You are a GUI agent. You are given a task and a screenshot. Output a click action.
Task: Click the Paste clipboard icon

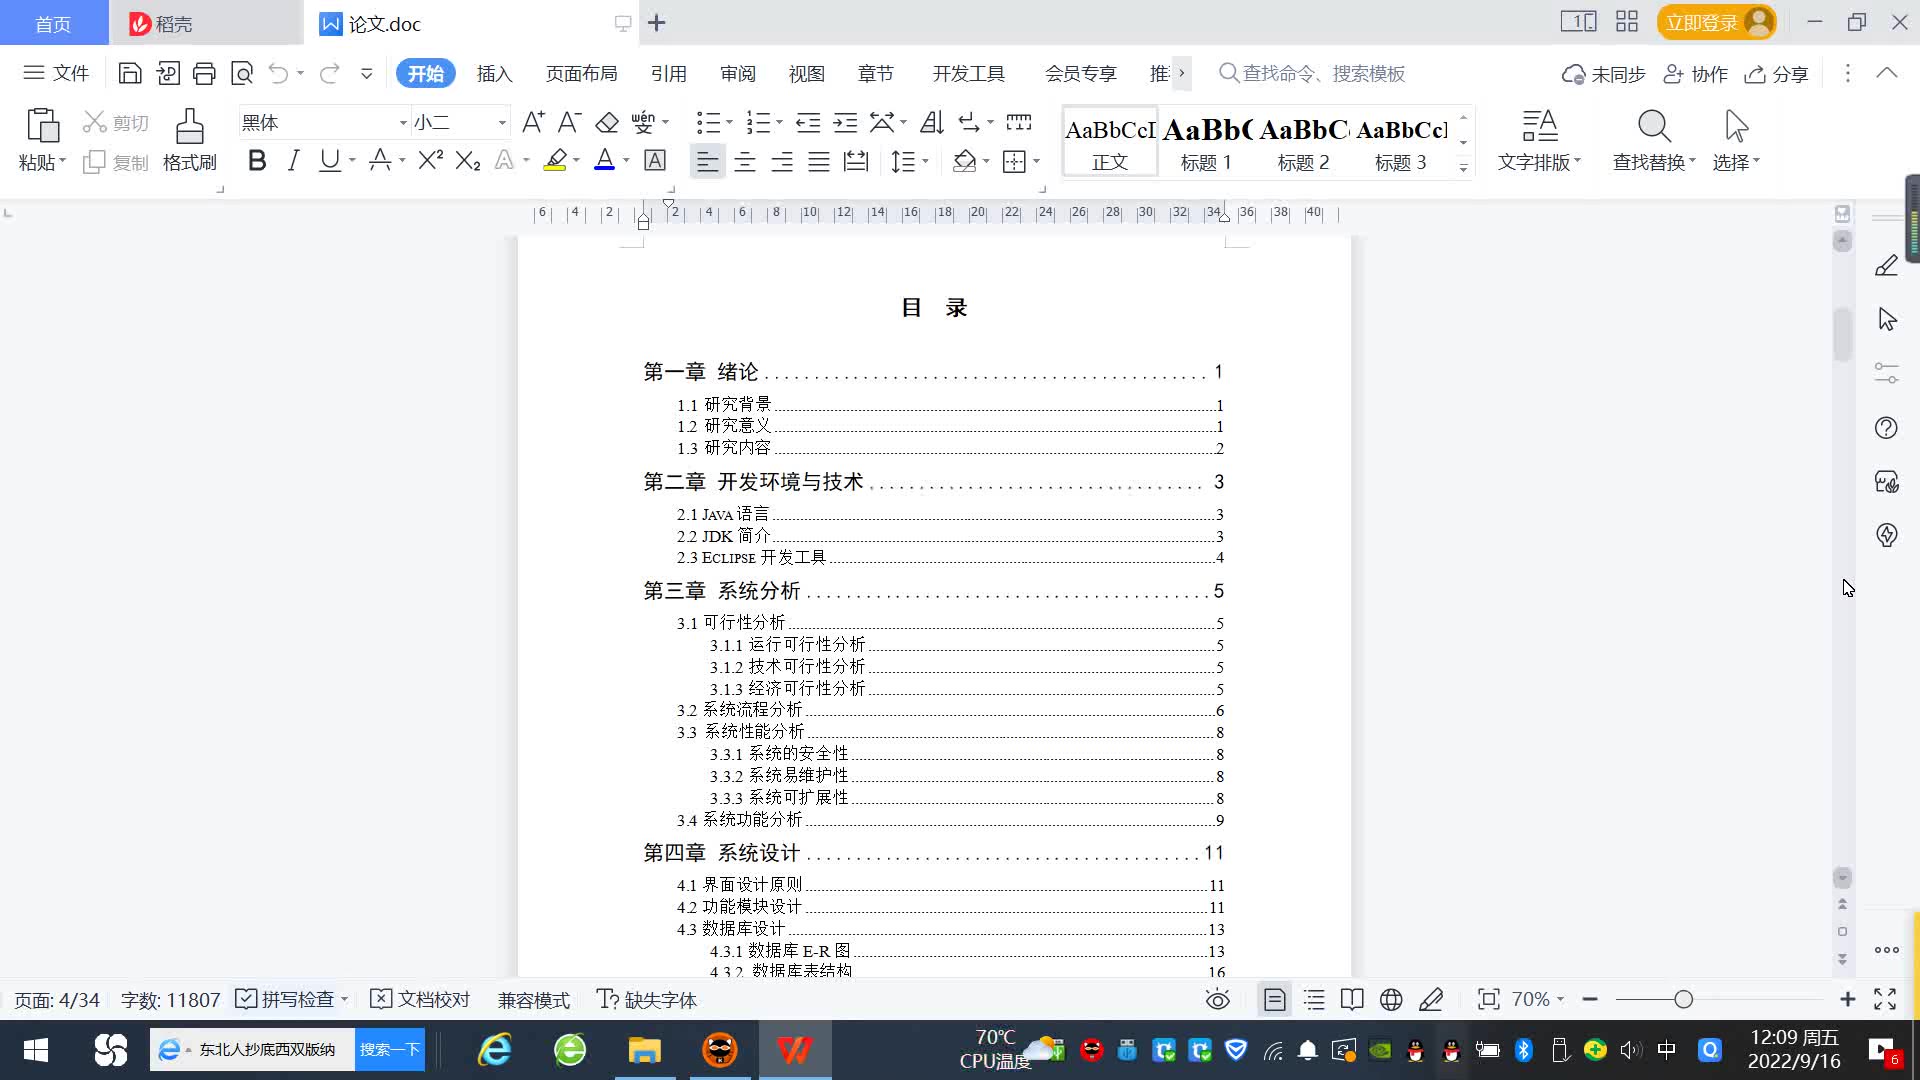click(42, 126)
